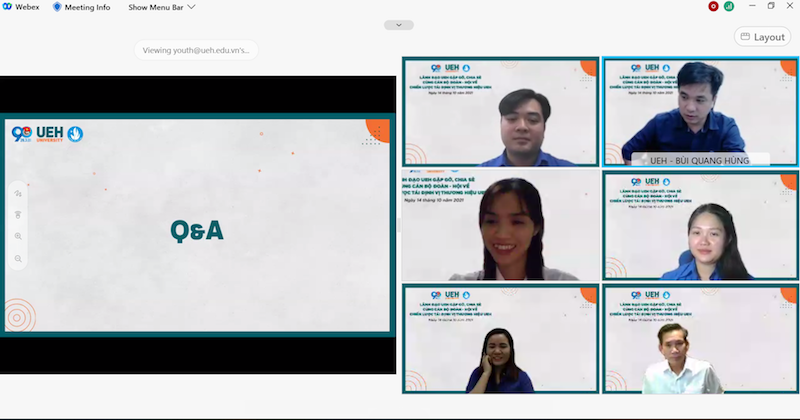Click the remote control request icon in the sidebar
This screenshot has width=800, height=420.
(18, 215)
